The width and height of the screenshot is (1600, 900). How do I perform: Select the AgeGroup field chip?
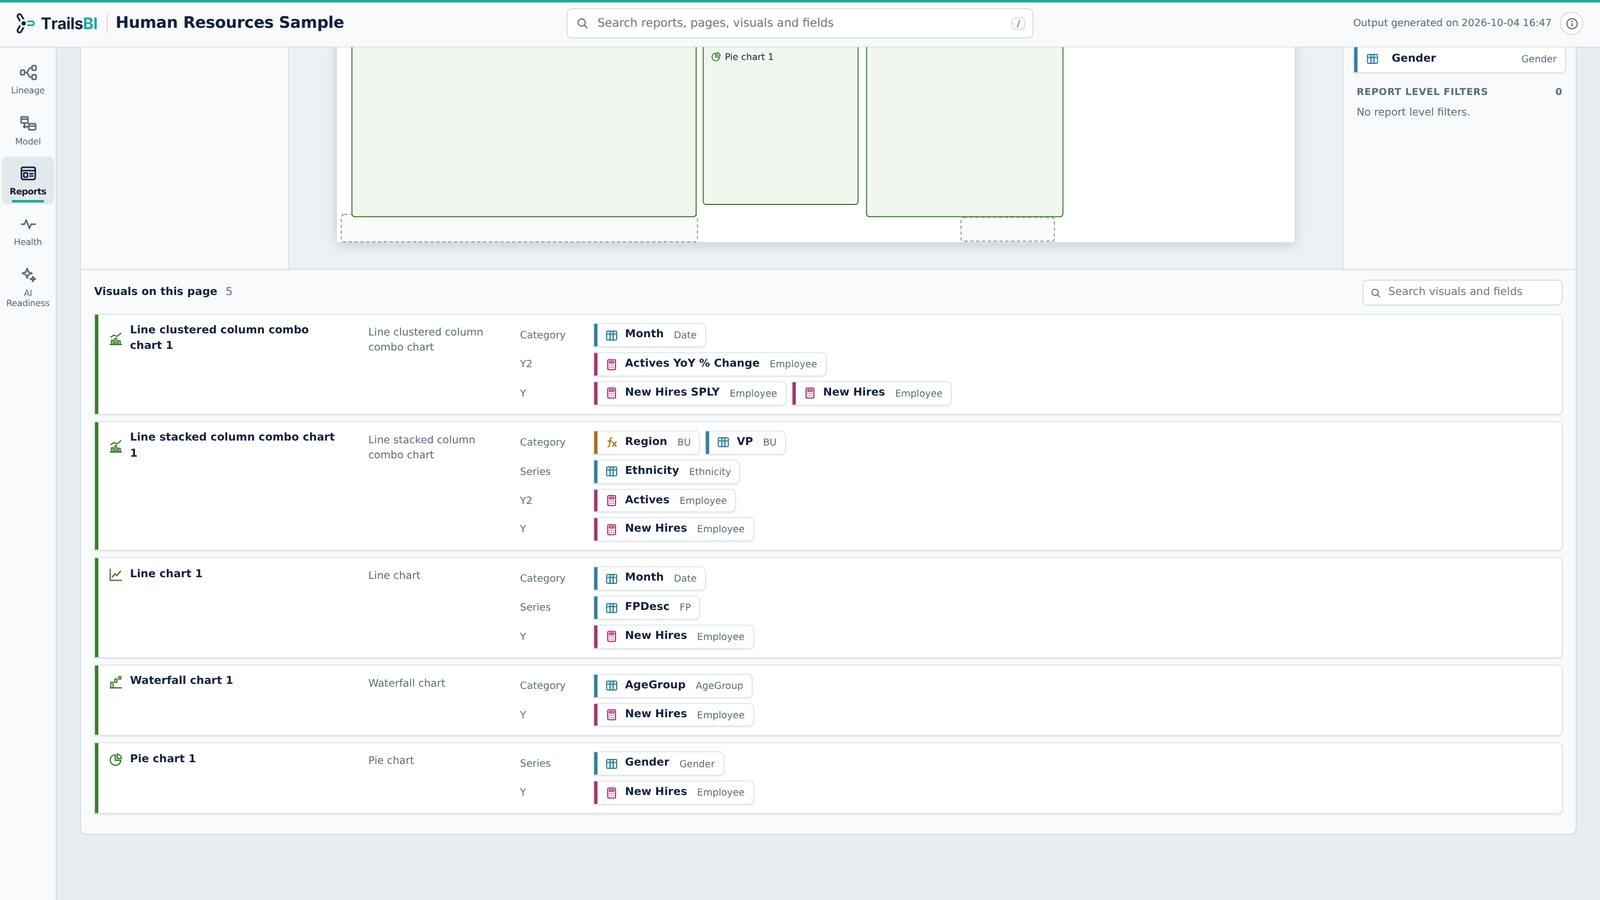coord(673,685)
